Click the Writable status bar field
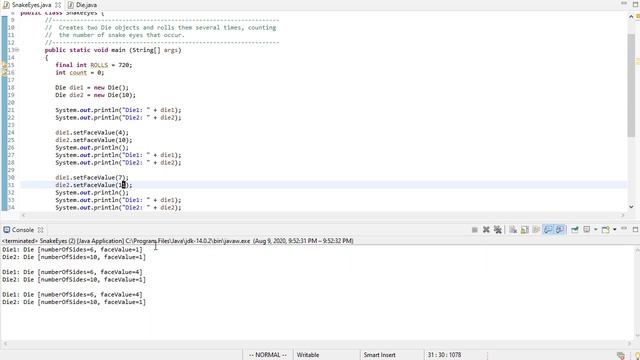This screenshot has height=360, width=640. pyautogui.click(x=308, y=355)
